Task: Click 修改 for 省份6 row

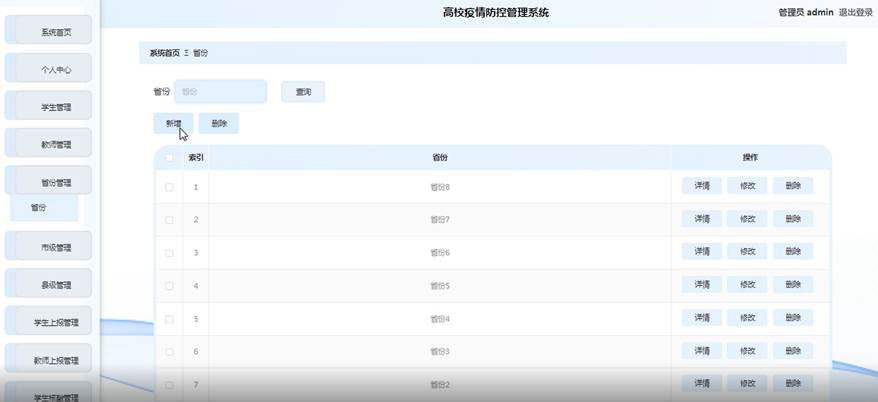Action: pos(748,251)
